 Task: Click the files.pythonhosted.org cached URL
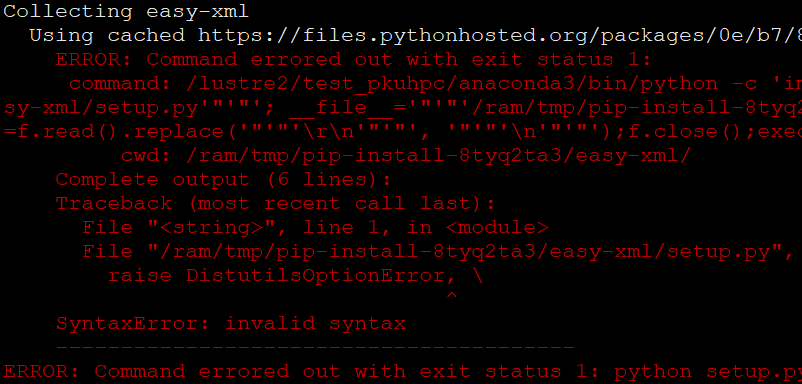click(500, 36)
